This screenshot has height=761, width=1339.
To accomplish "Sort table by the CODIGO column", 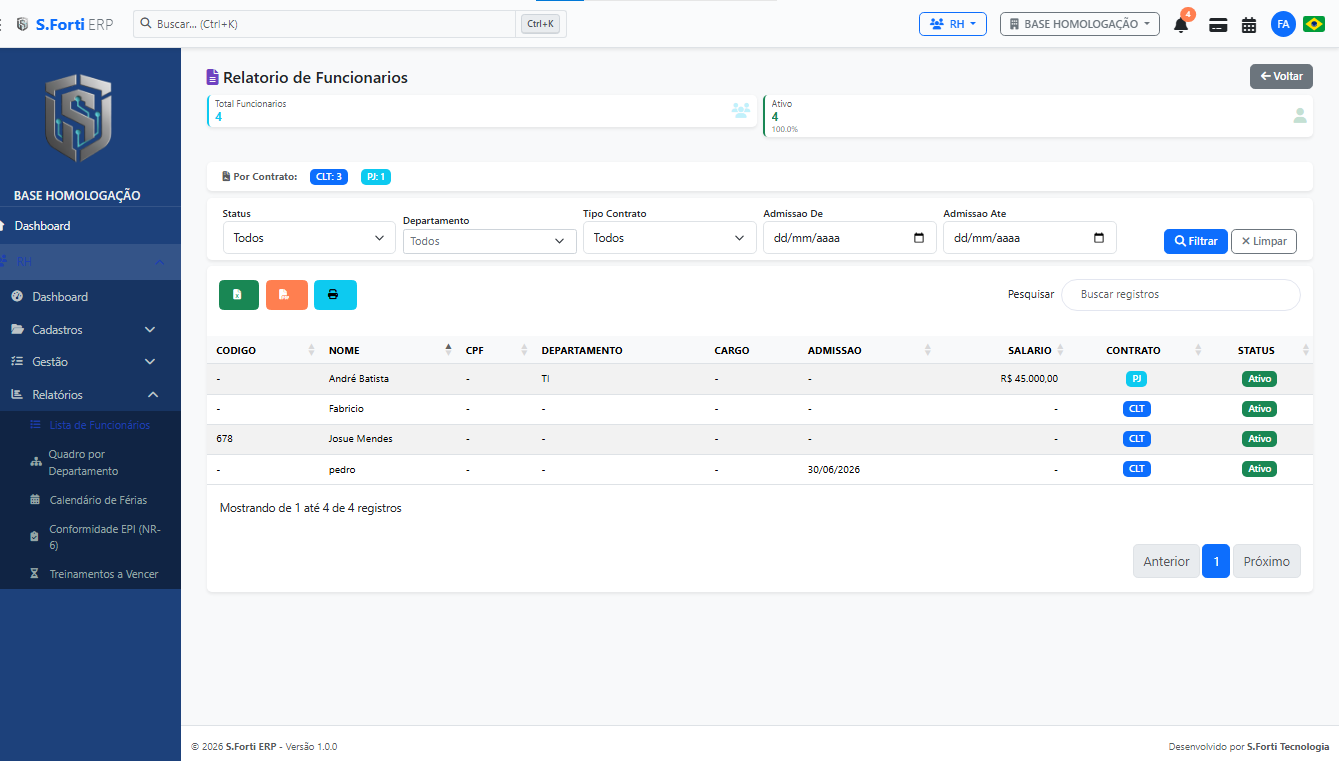I will [264, 350].
